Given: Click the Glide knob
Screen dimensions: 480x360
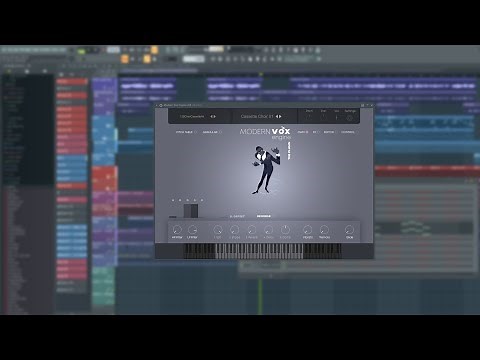Looking at the screenshot, I should pyautogui.click(x=349, y=230).
